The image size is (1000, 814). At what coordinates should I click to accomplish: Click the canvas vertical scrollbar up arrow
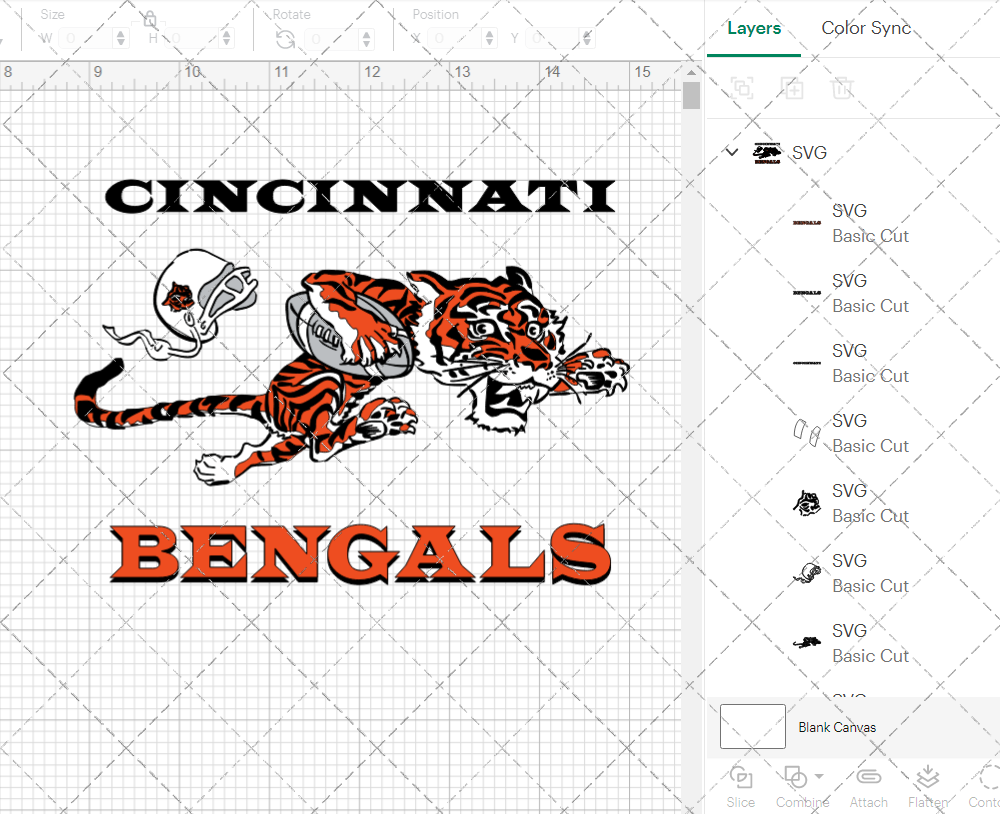691,72
